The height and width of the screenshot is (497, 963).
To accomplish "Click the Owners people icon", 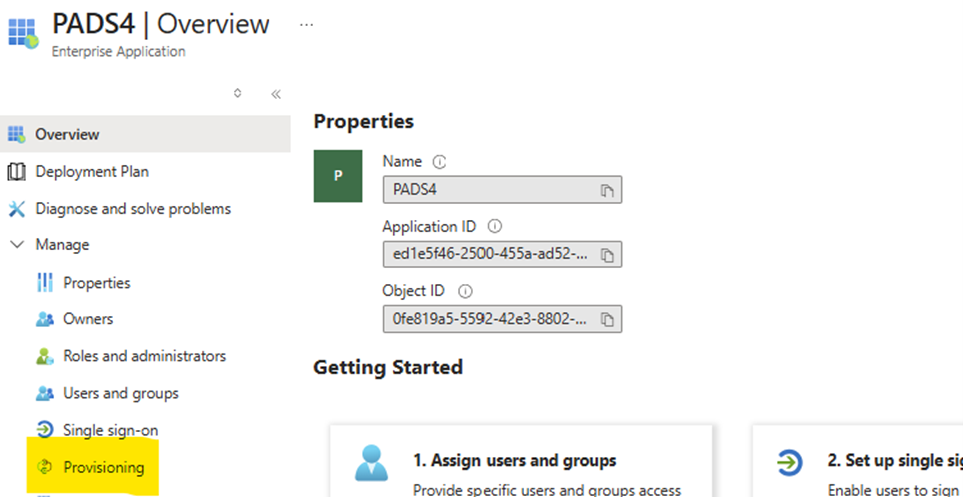I will click(45, 319).
